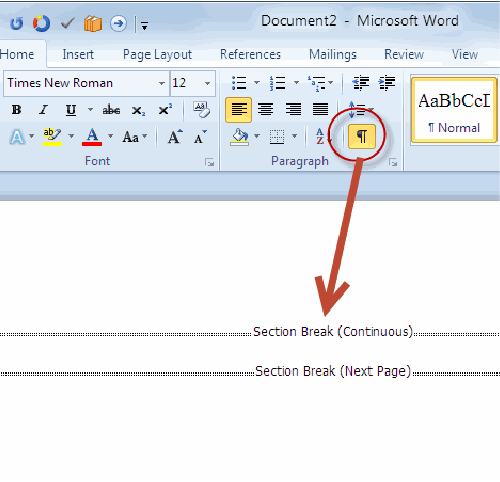This screenshot has width=500, height=482.
Task: Select Align Text Left
Action: (238, 110)
